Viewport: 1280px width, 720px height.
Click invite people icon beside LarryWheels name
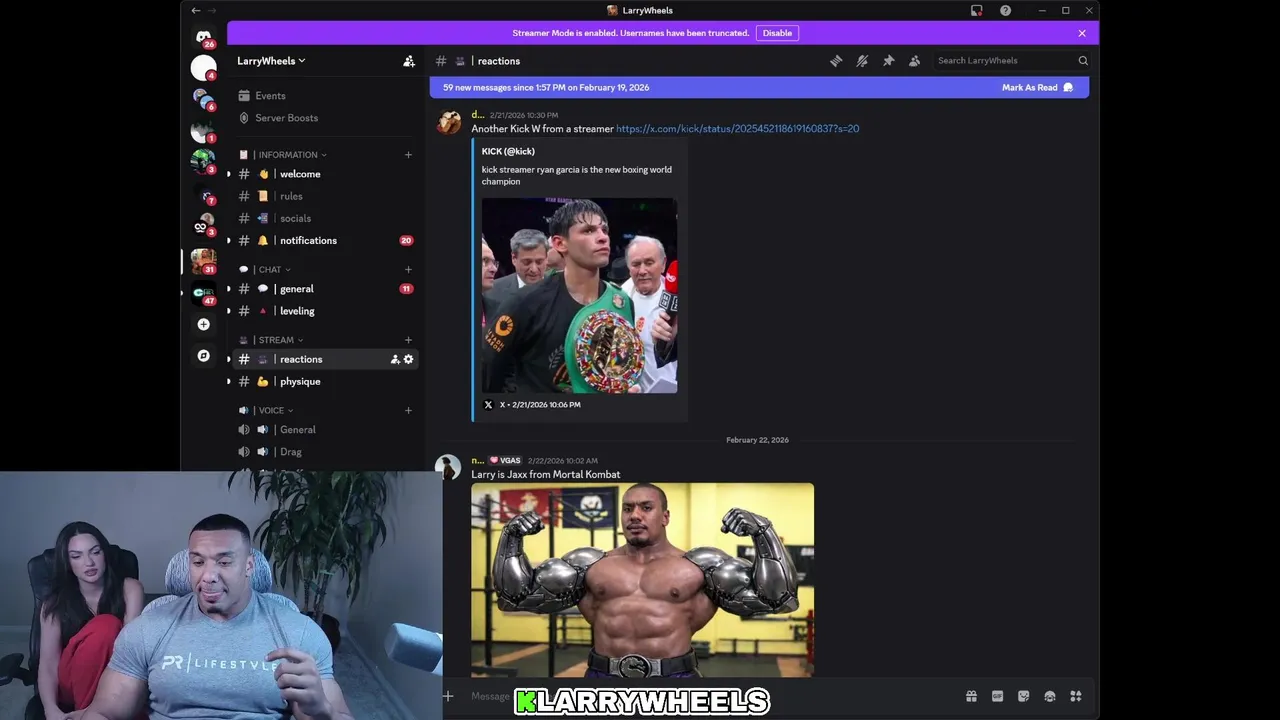(x=409, y=61)
